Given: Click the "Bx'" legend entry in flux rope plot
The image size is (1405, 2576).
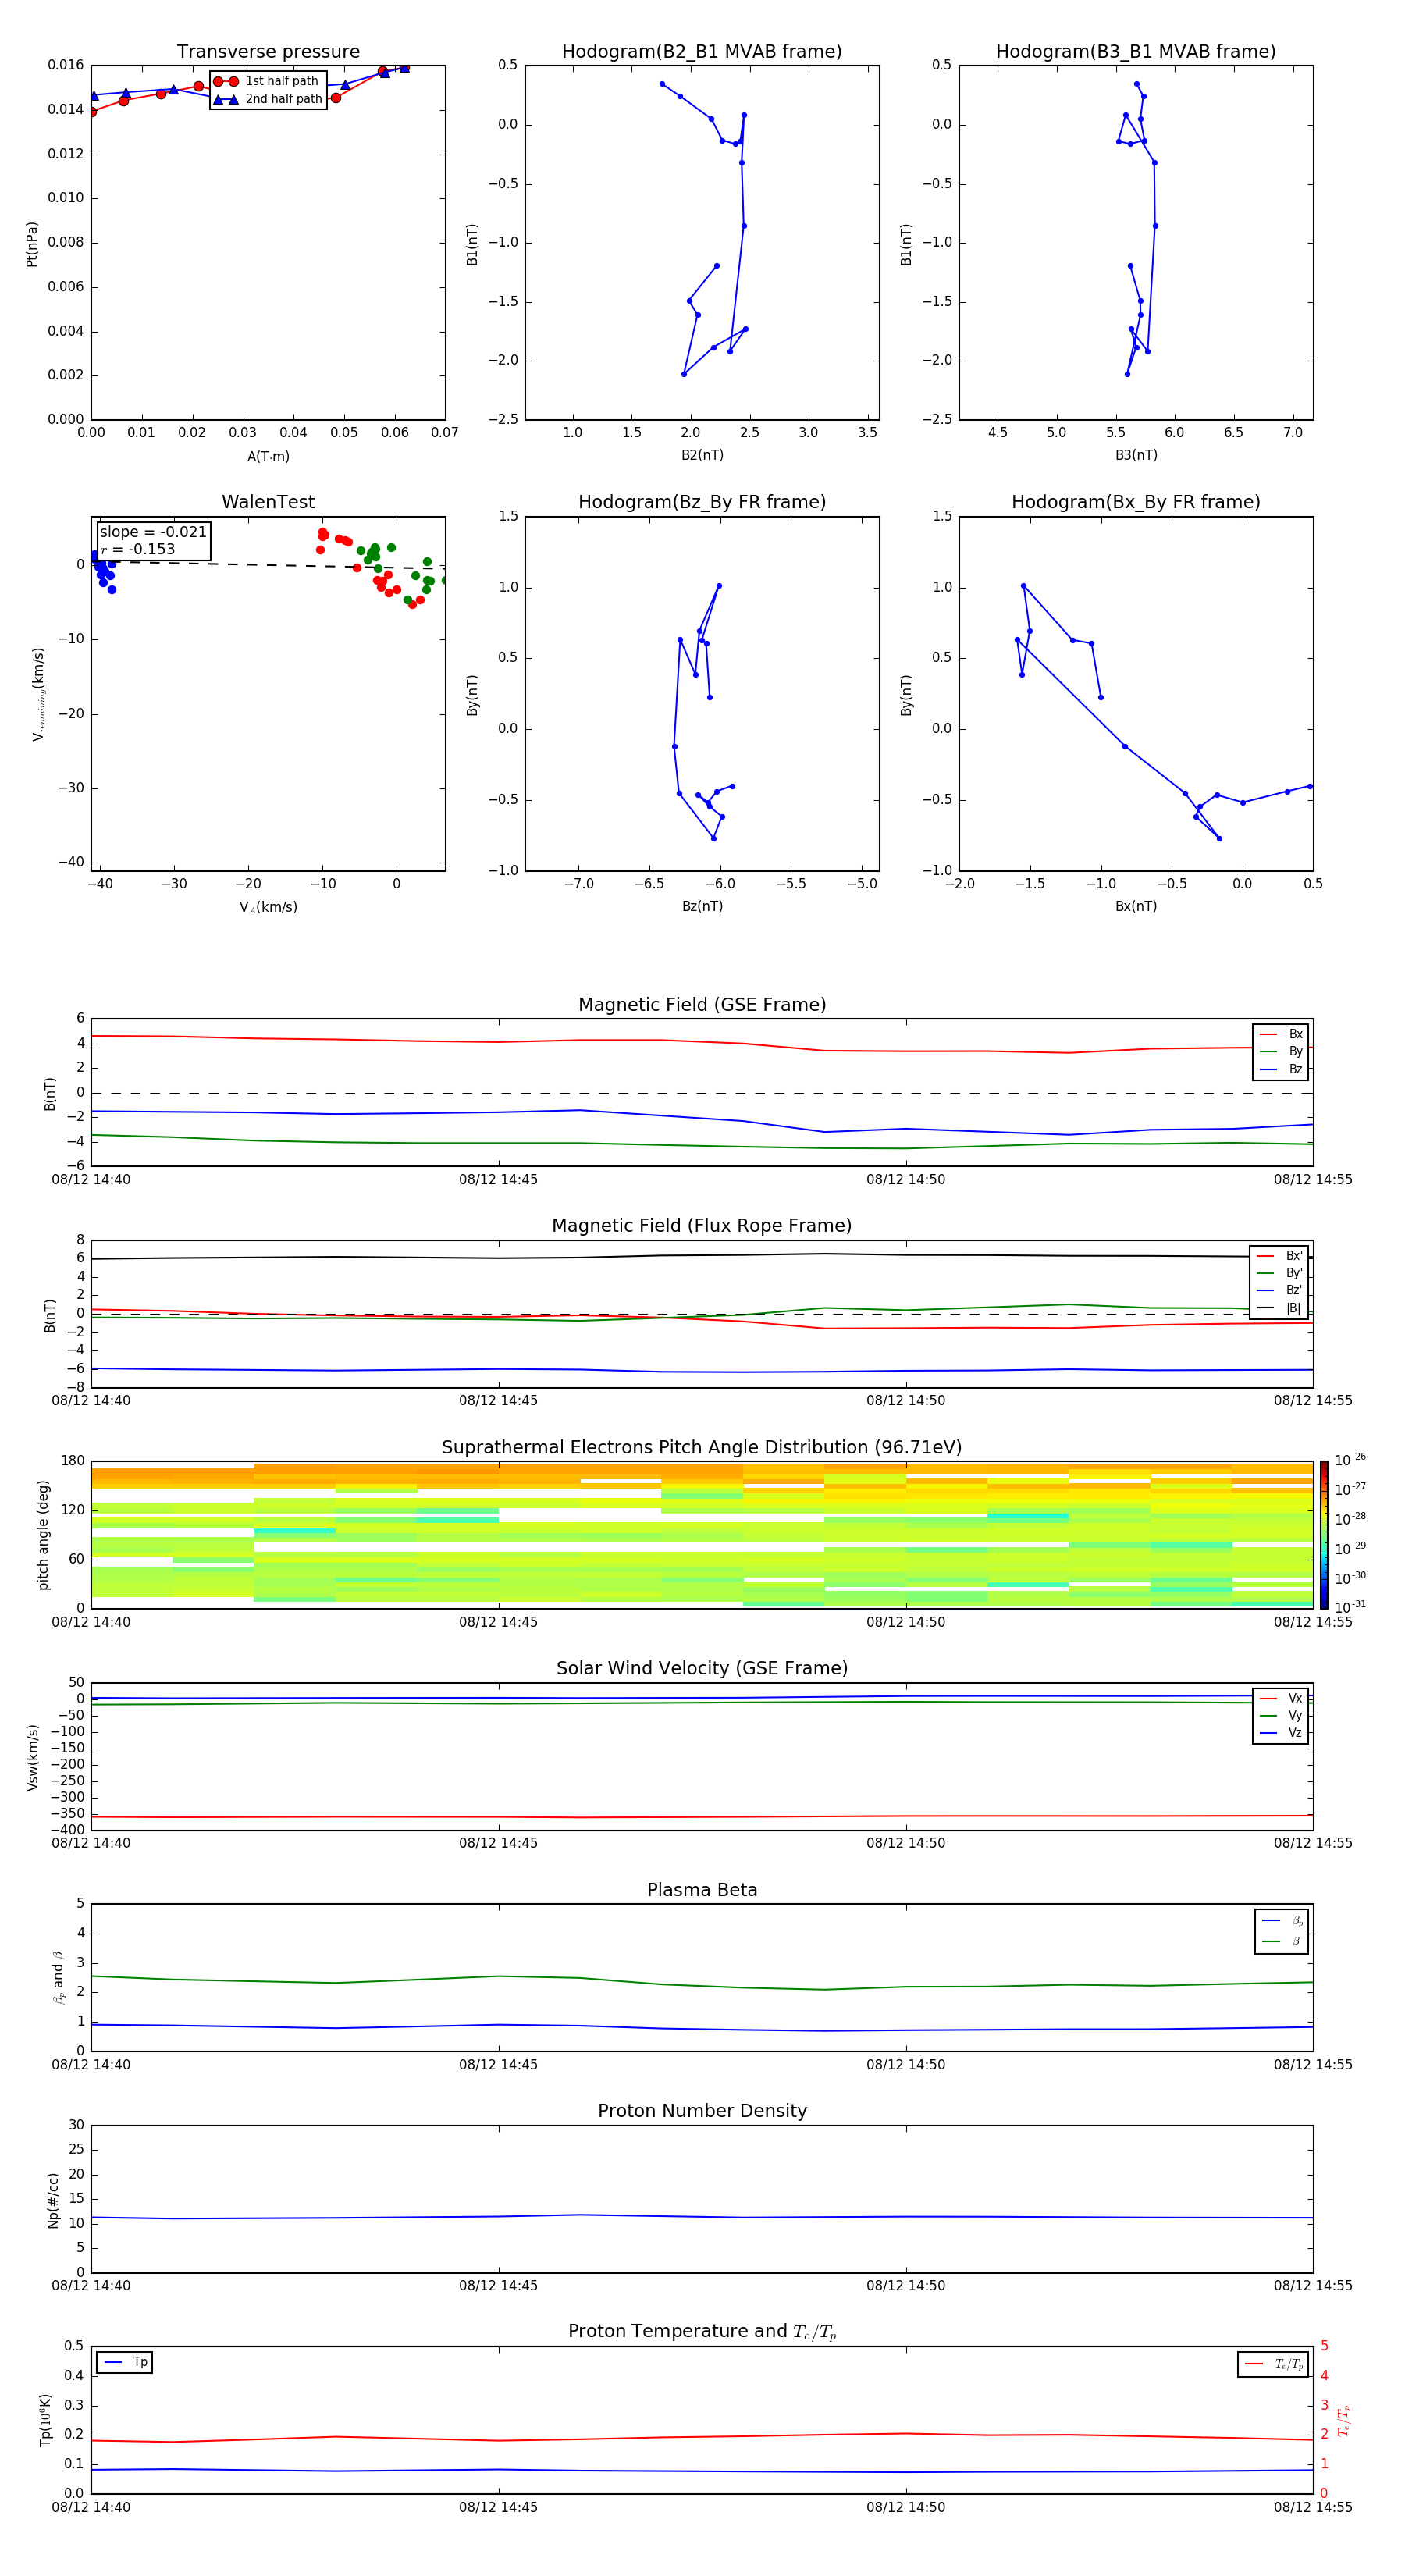Looking at the screenshot, I should click(1280, 1256).
